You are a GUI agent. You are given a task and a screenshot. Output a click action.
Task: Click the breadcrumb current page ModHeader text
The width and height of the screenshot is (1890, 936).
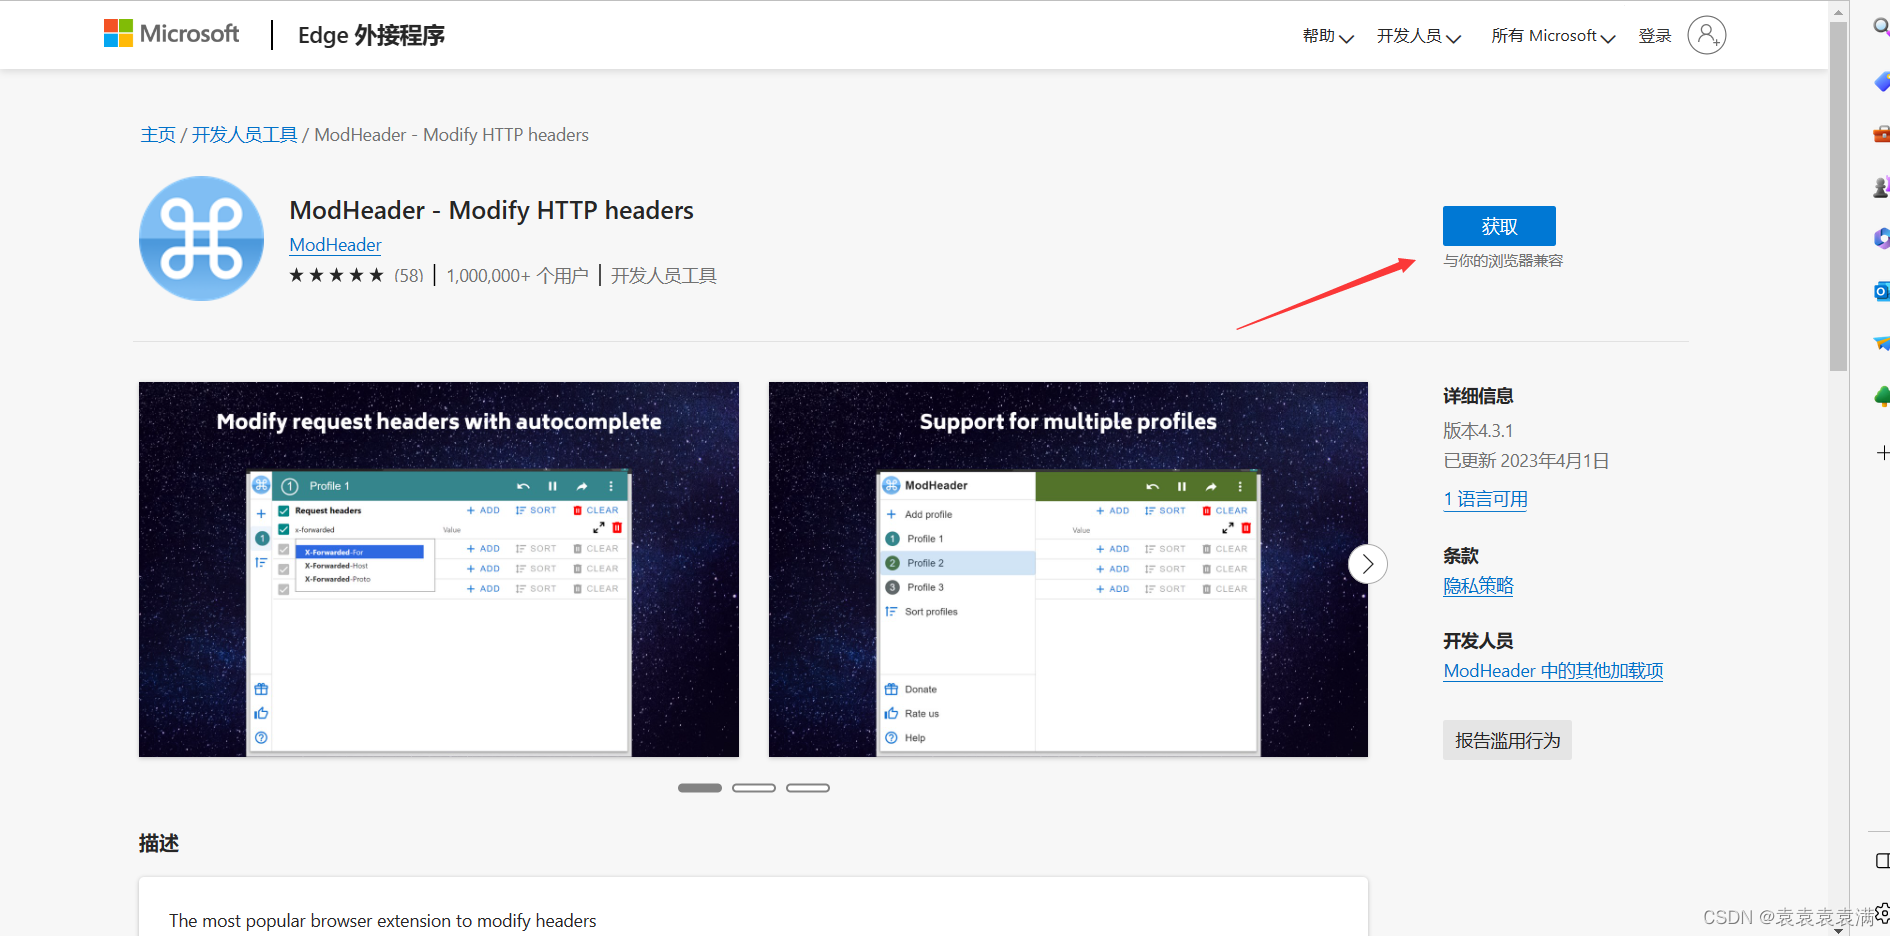pyautogui.click(x=451, y=135)
